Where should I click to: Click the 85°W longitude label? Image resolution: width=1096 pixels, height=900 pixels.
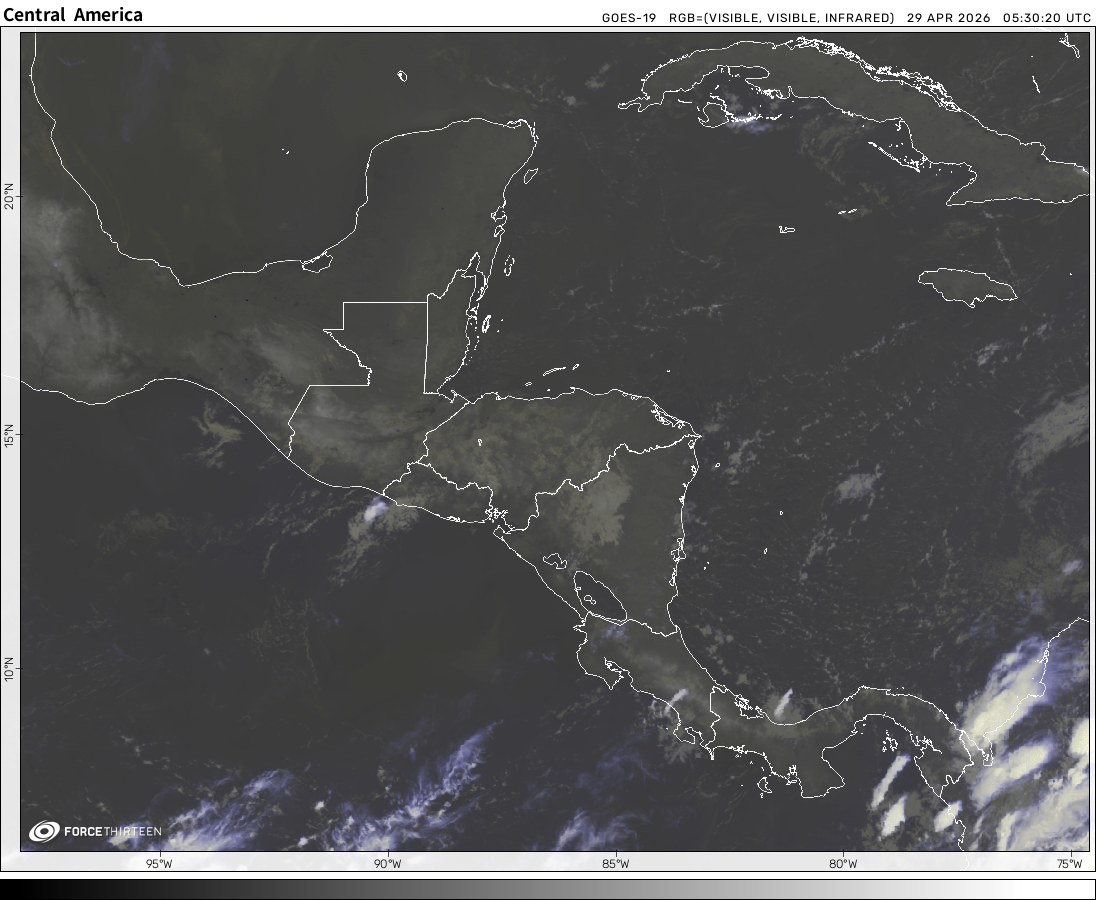coord(616,864)
